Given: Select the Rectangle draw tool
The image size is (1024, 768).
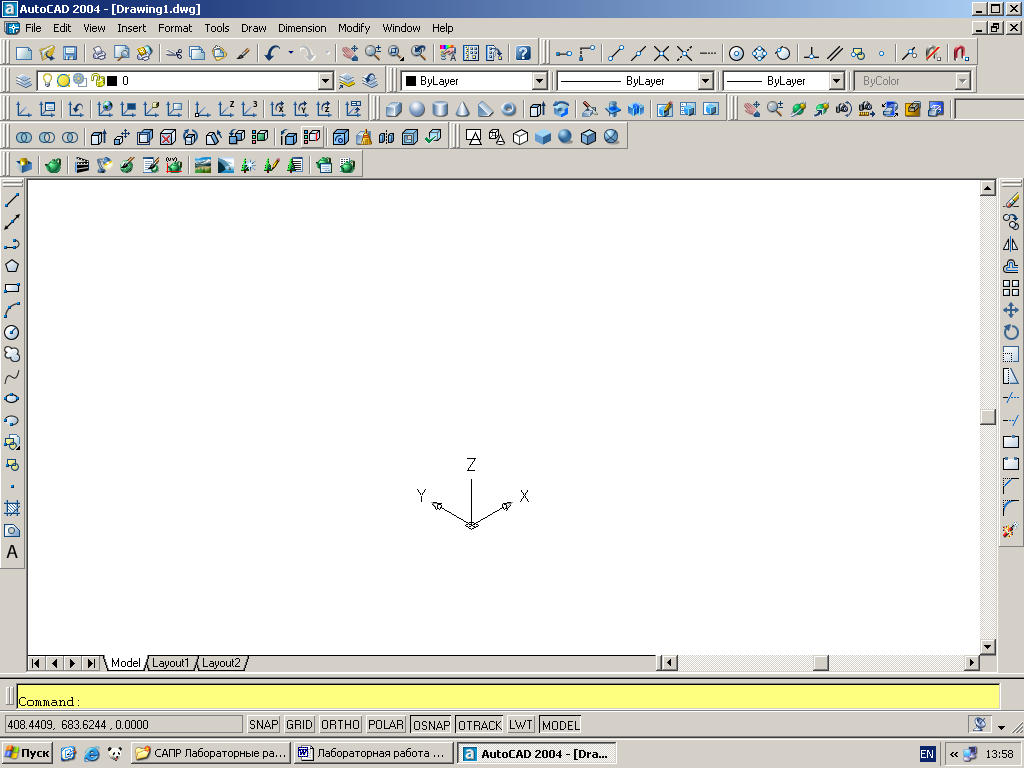Looking at the screenshot, I should click(12, 288).
